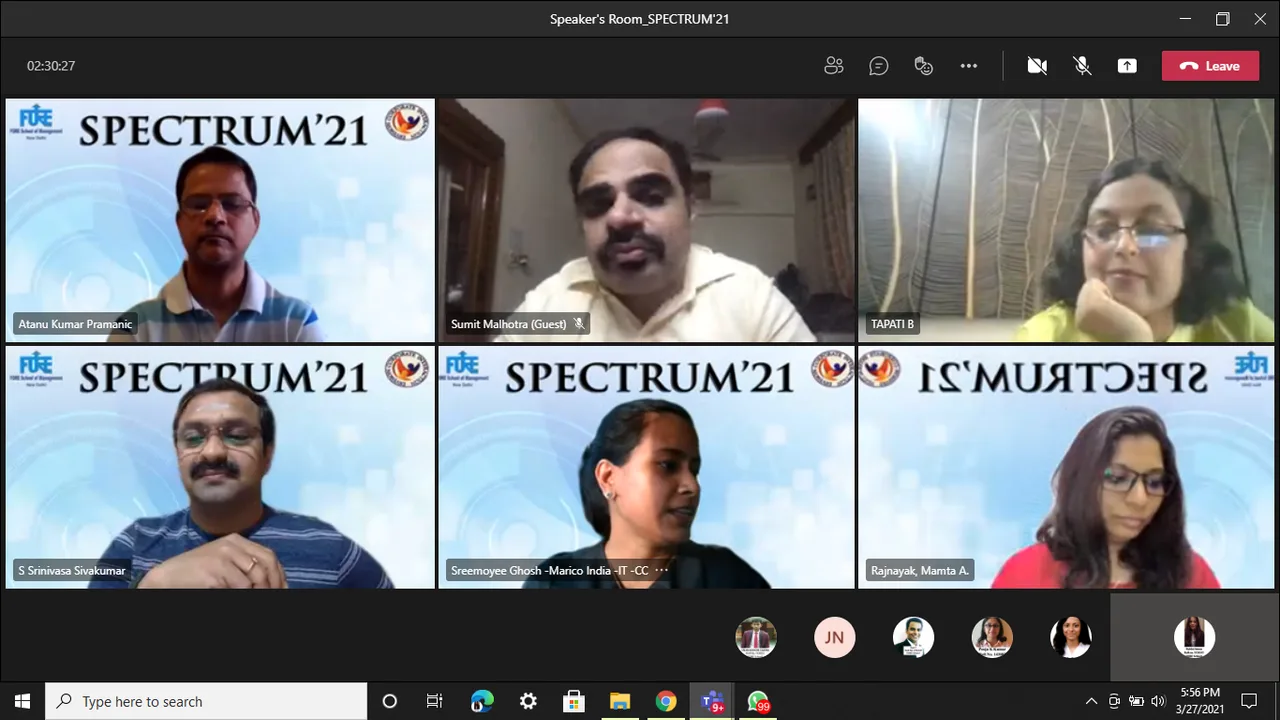Click first participant avatar left of JN
Viewport: 1280px width, 720px height.
tap(756, 637)
